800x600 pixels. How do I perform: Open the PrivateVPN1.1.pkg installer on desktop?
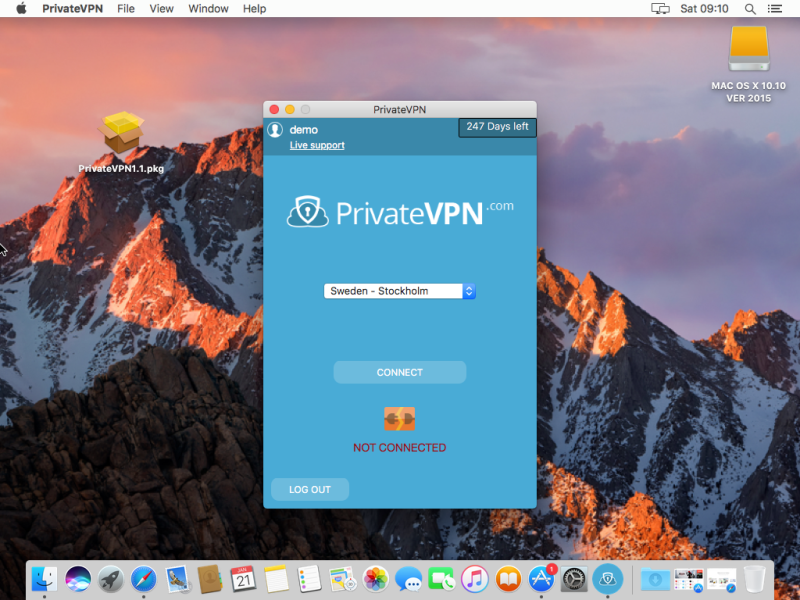click(121, 135)
